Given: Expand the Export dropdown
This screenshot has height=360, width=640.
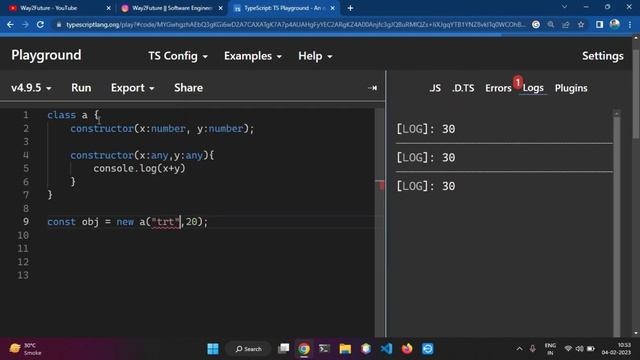Looking at the screenshot, I should click(132, 88).
